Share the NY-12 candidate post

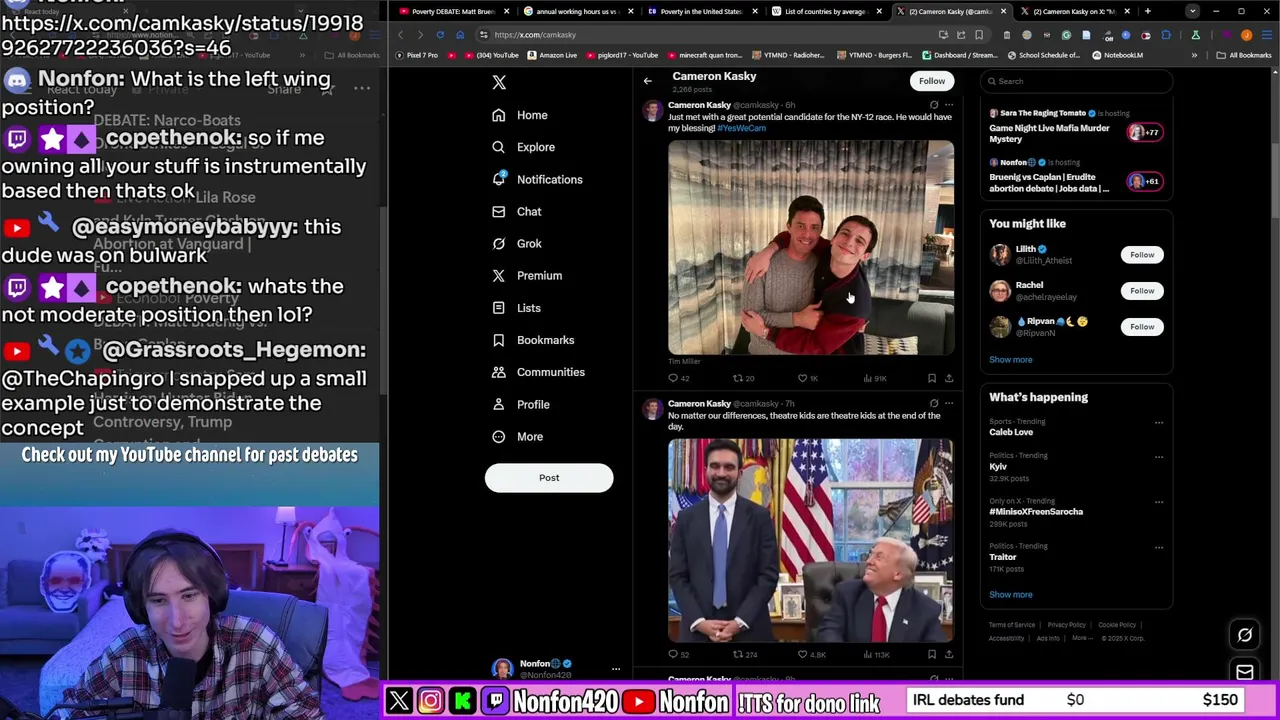click(x=949, y=378)
